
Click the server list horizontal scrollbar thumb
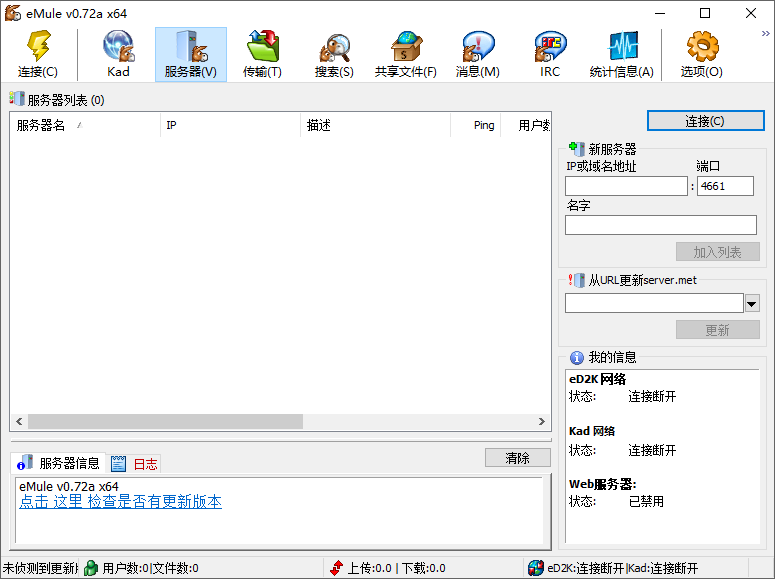point(166,421)
